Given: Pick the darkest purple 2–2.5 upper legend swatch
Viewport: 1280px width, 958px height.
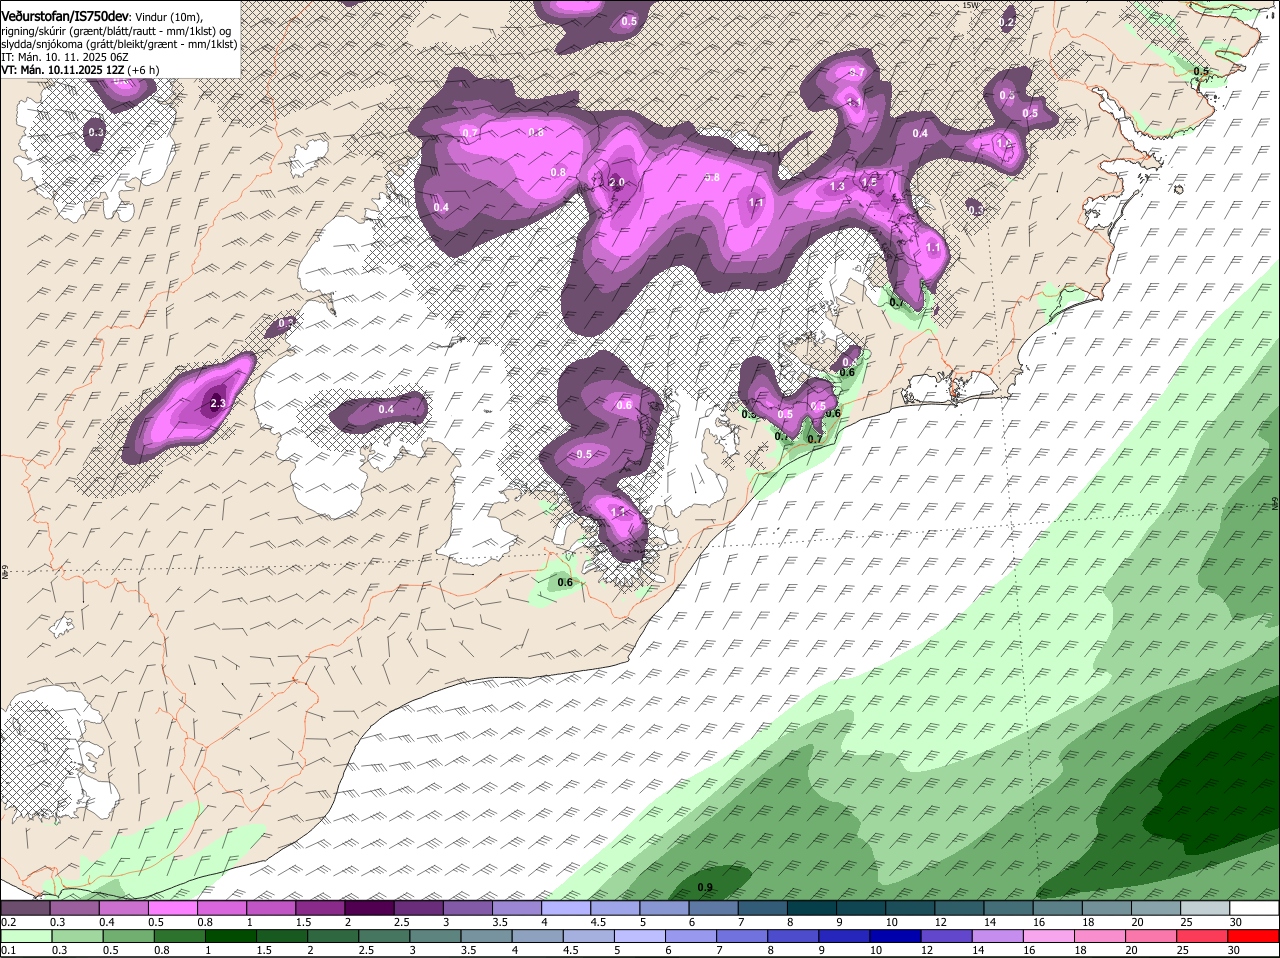Looking at the screenshot, I should tap(369, 908).
